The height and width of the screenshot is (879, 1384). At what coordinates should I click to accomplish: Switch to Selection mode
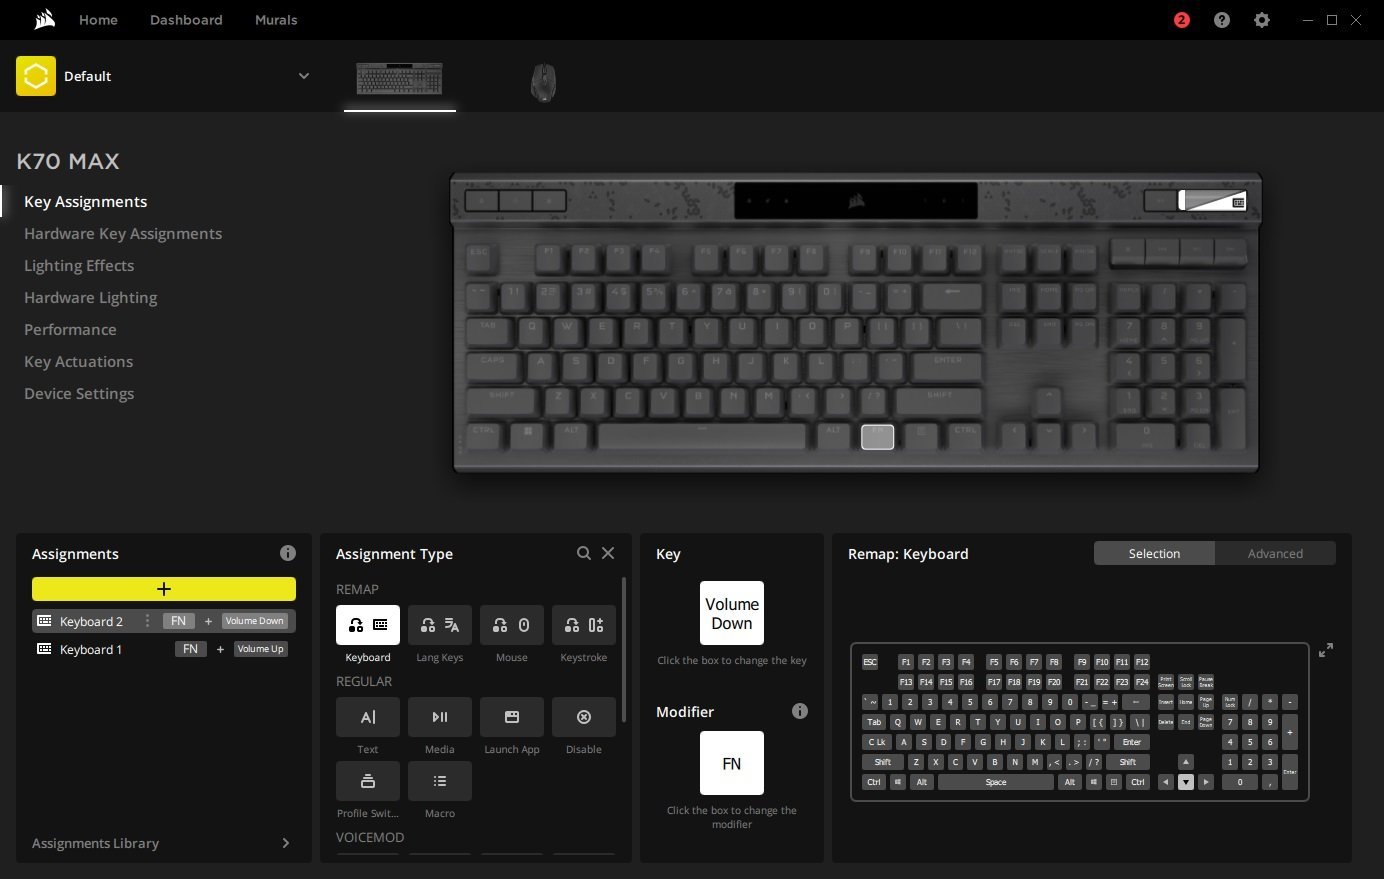pyautogui.click(x=1154, y=553)
